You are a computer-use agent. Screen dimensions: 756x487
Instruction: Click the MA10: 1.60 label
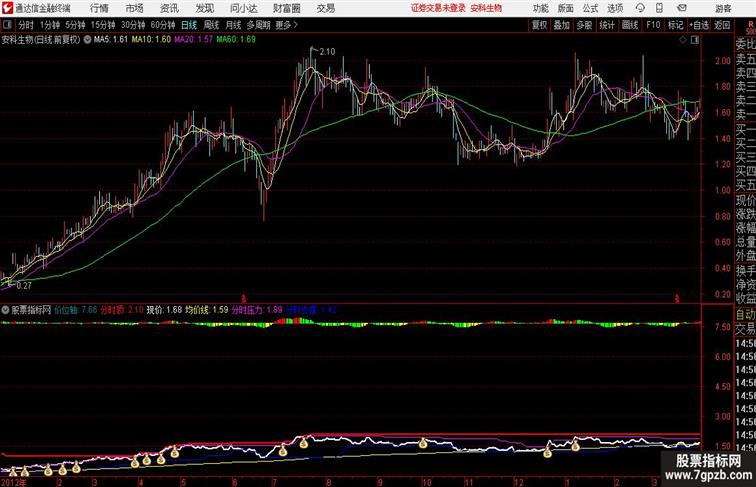coord(151,40)
